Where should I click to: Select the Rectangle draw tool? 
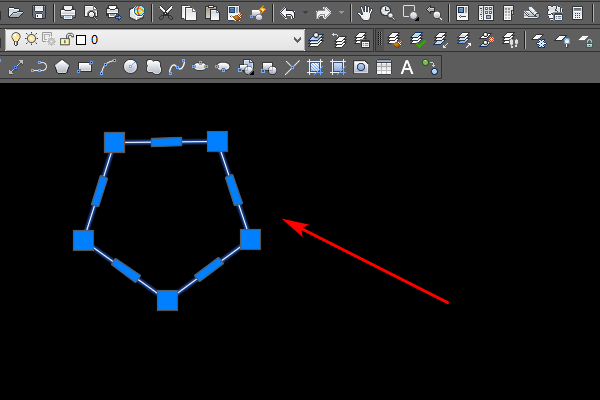pyautogui.click(x=85, y=67)
